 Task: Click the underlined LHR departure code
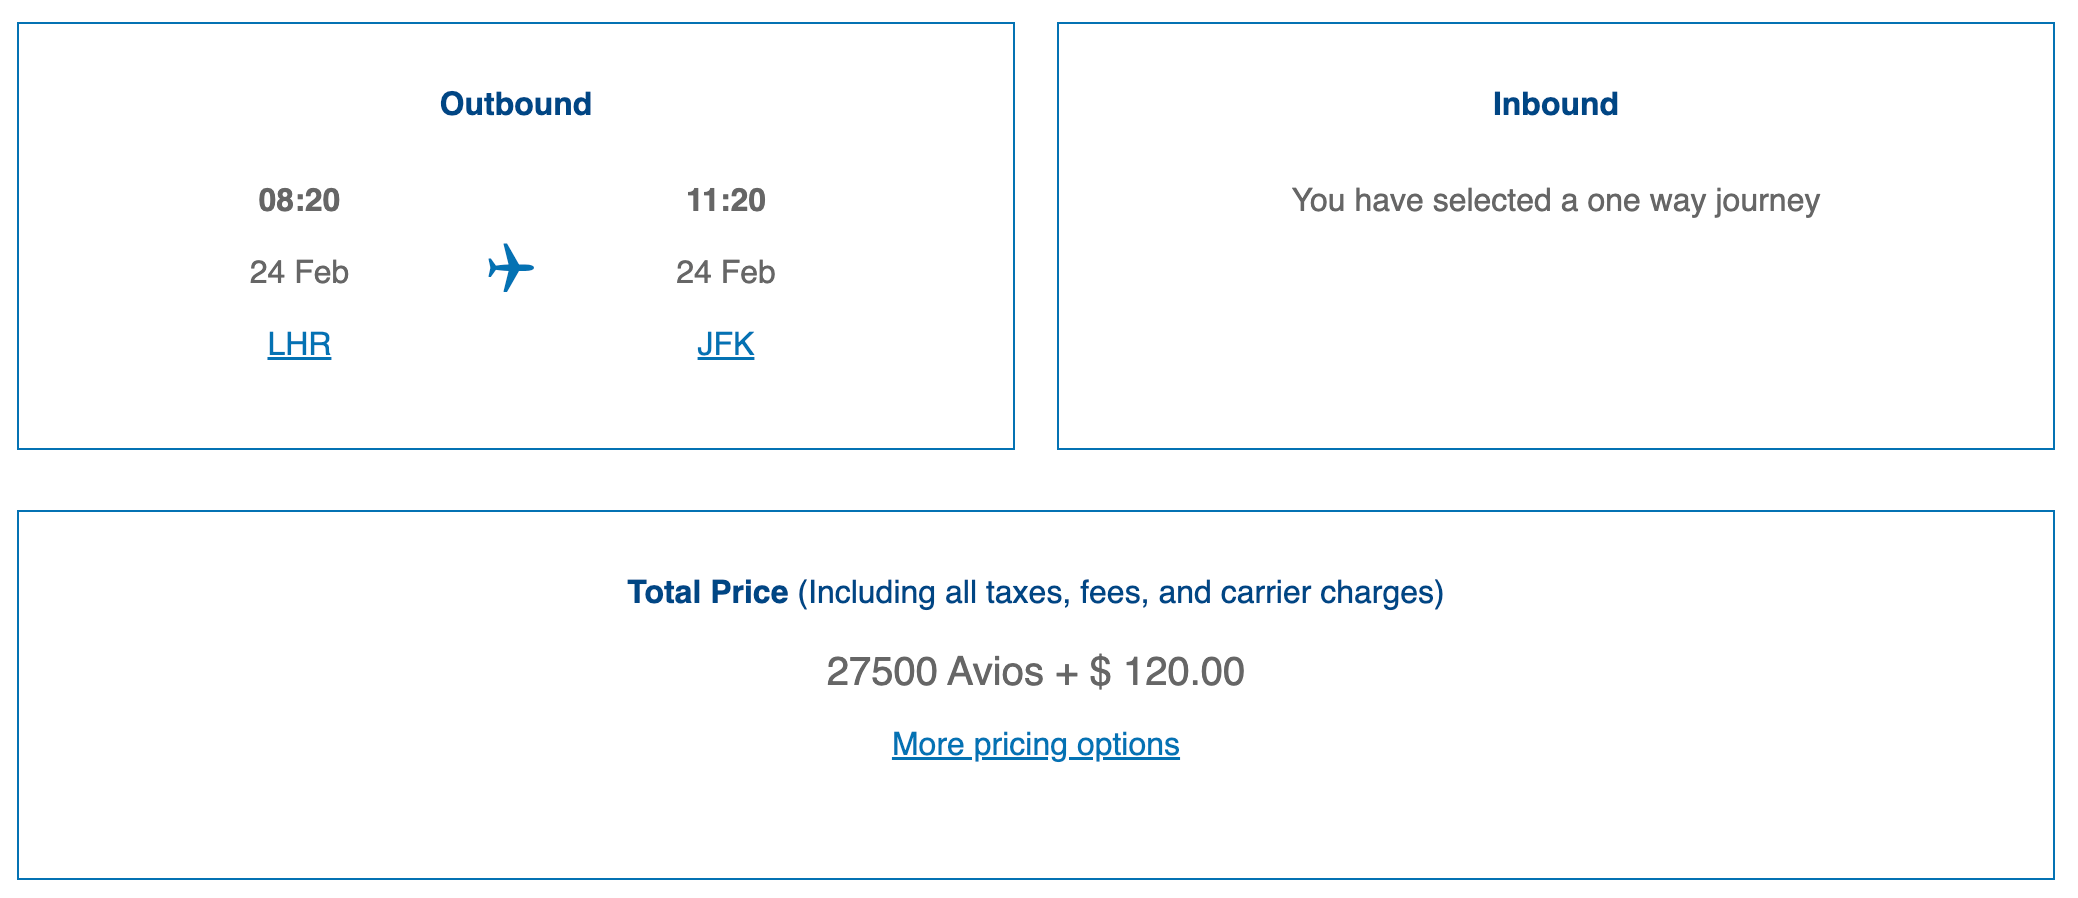click(297, 343)
